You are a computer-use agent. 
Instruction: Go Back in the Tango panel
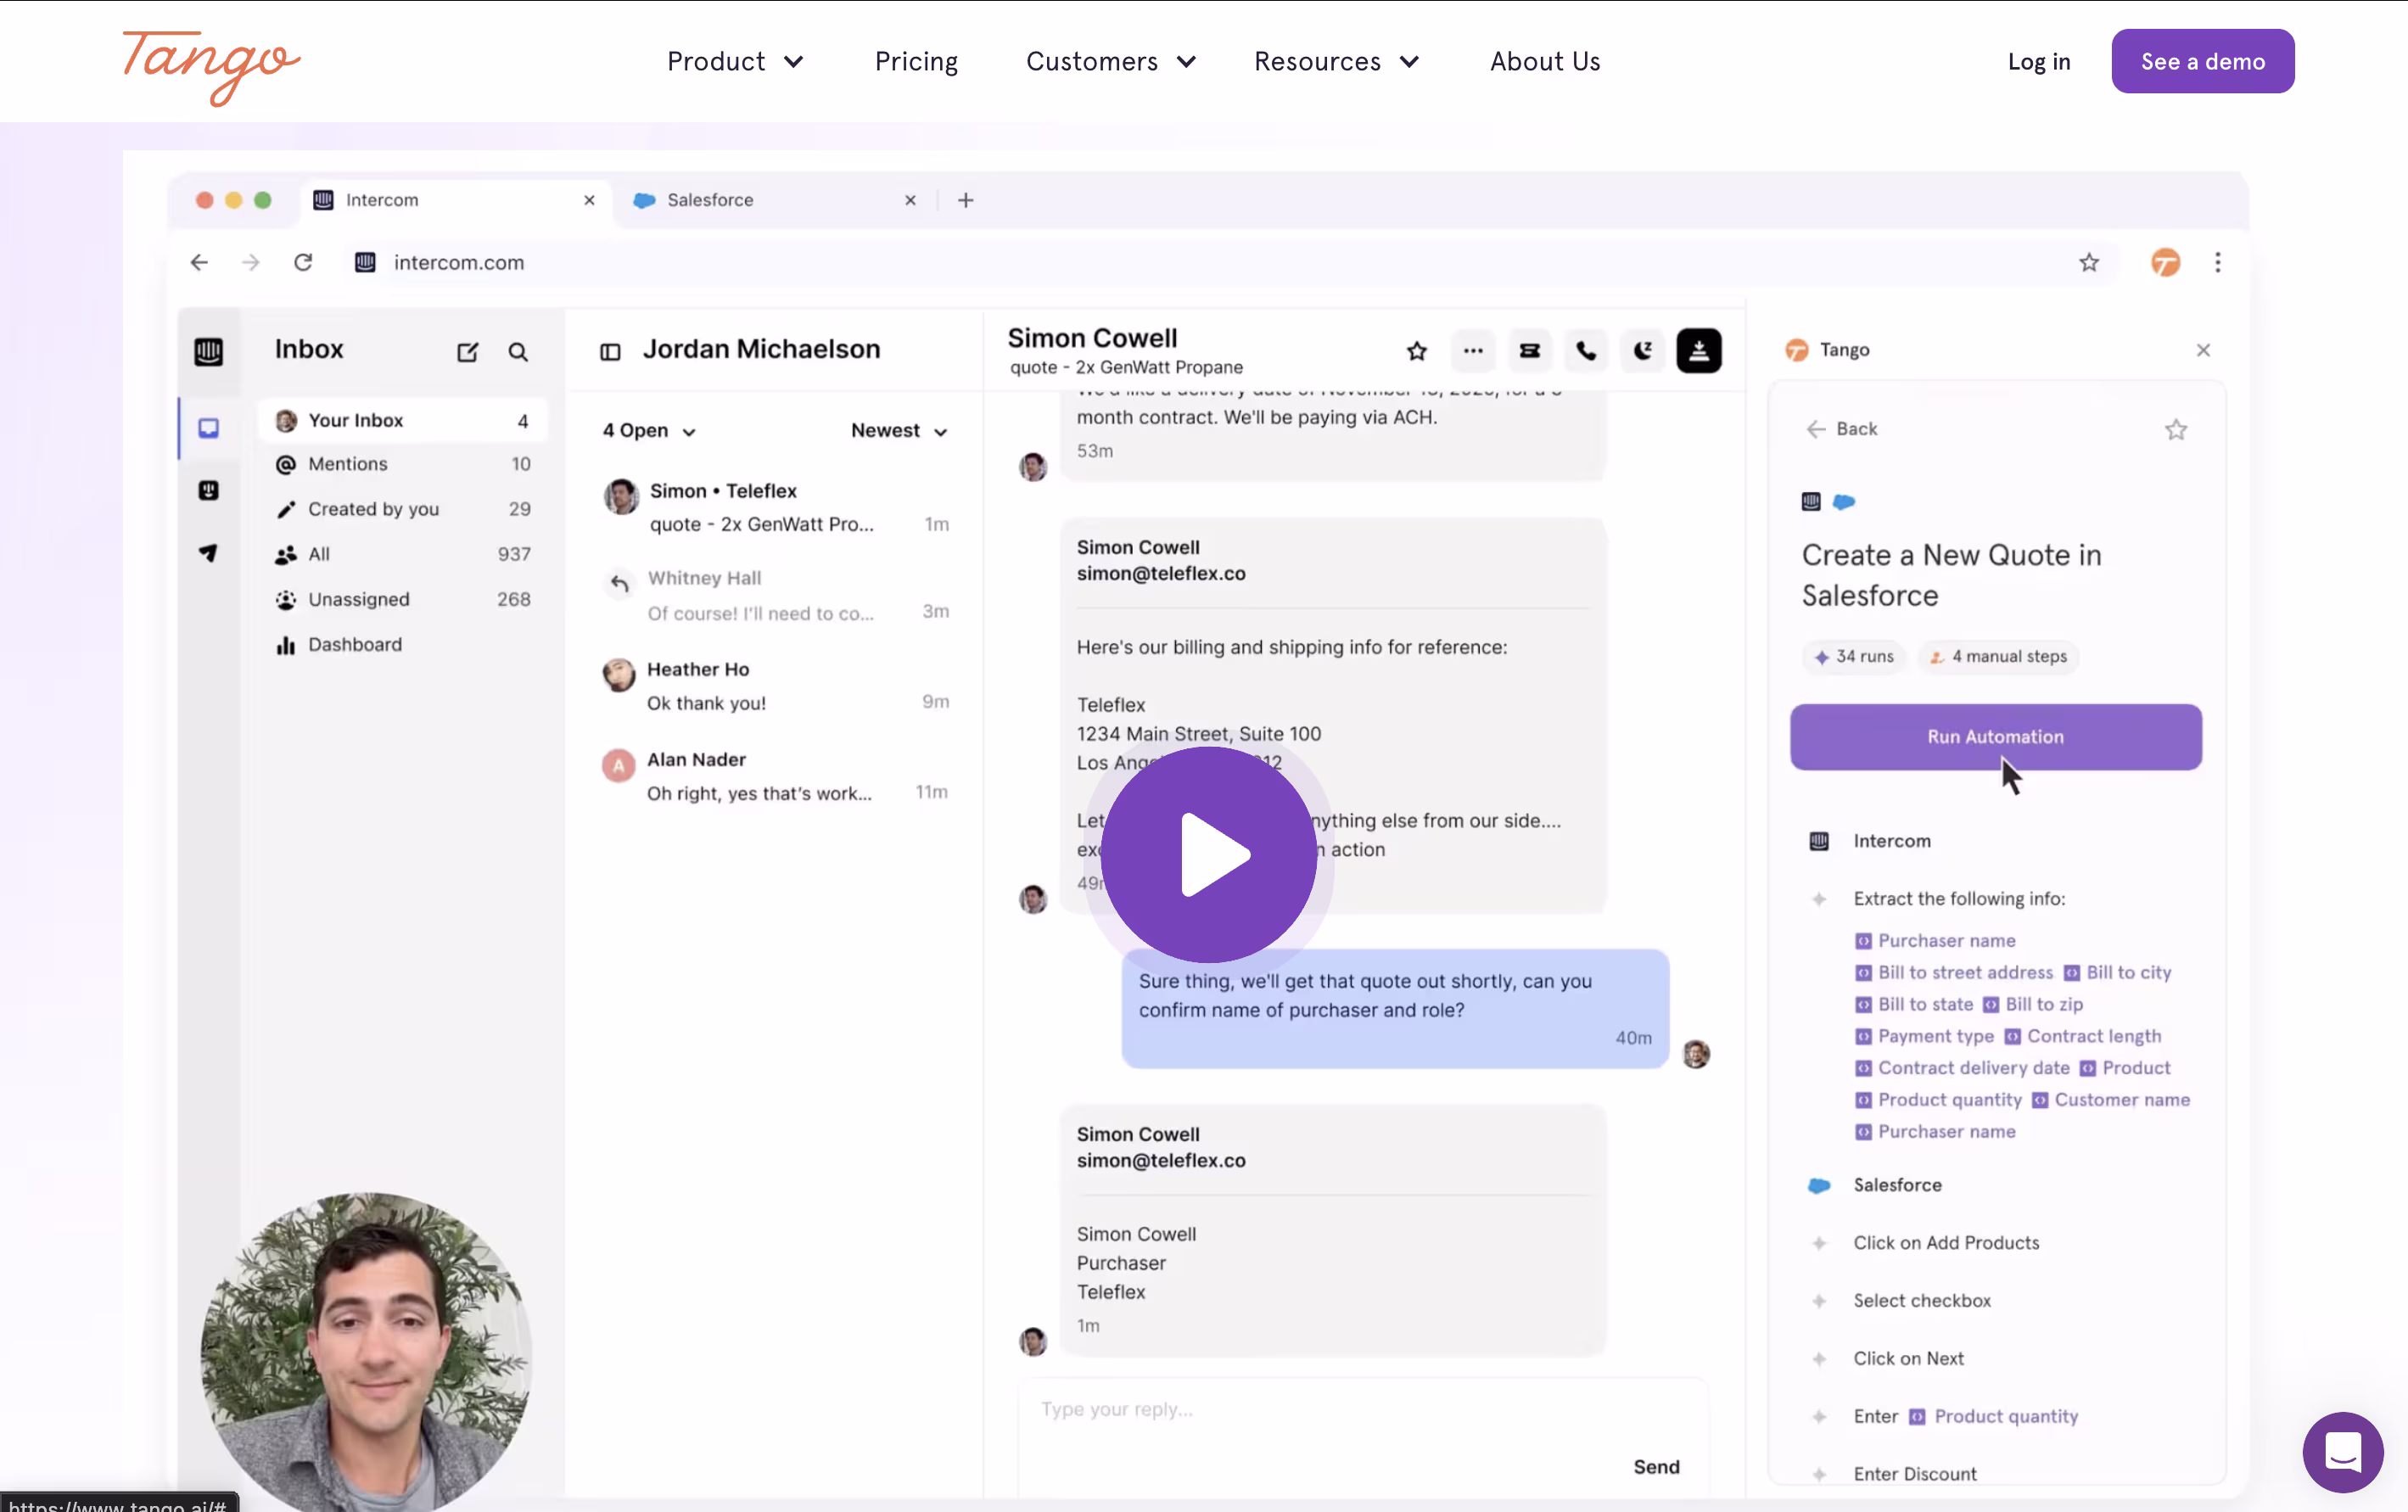(1841, 429)
